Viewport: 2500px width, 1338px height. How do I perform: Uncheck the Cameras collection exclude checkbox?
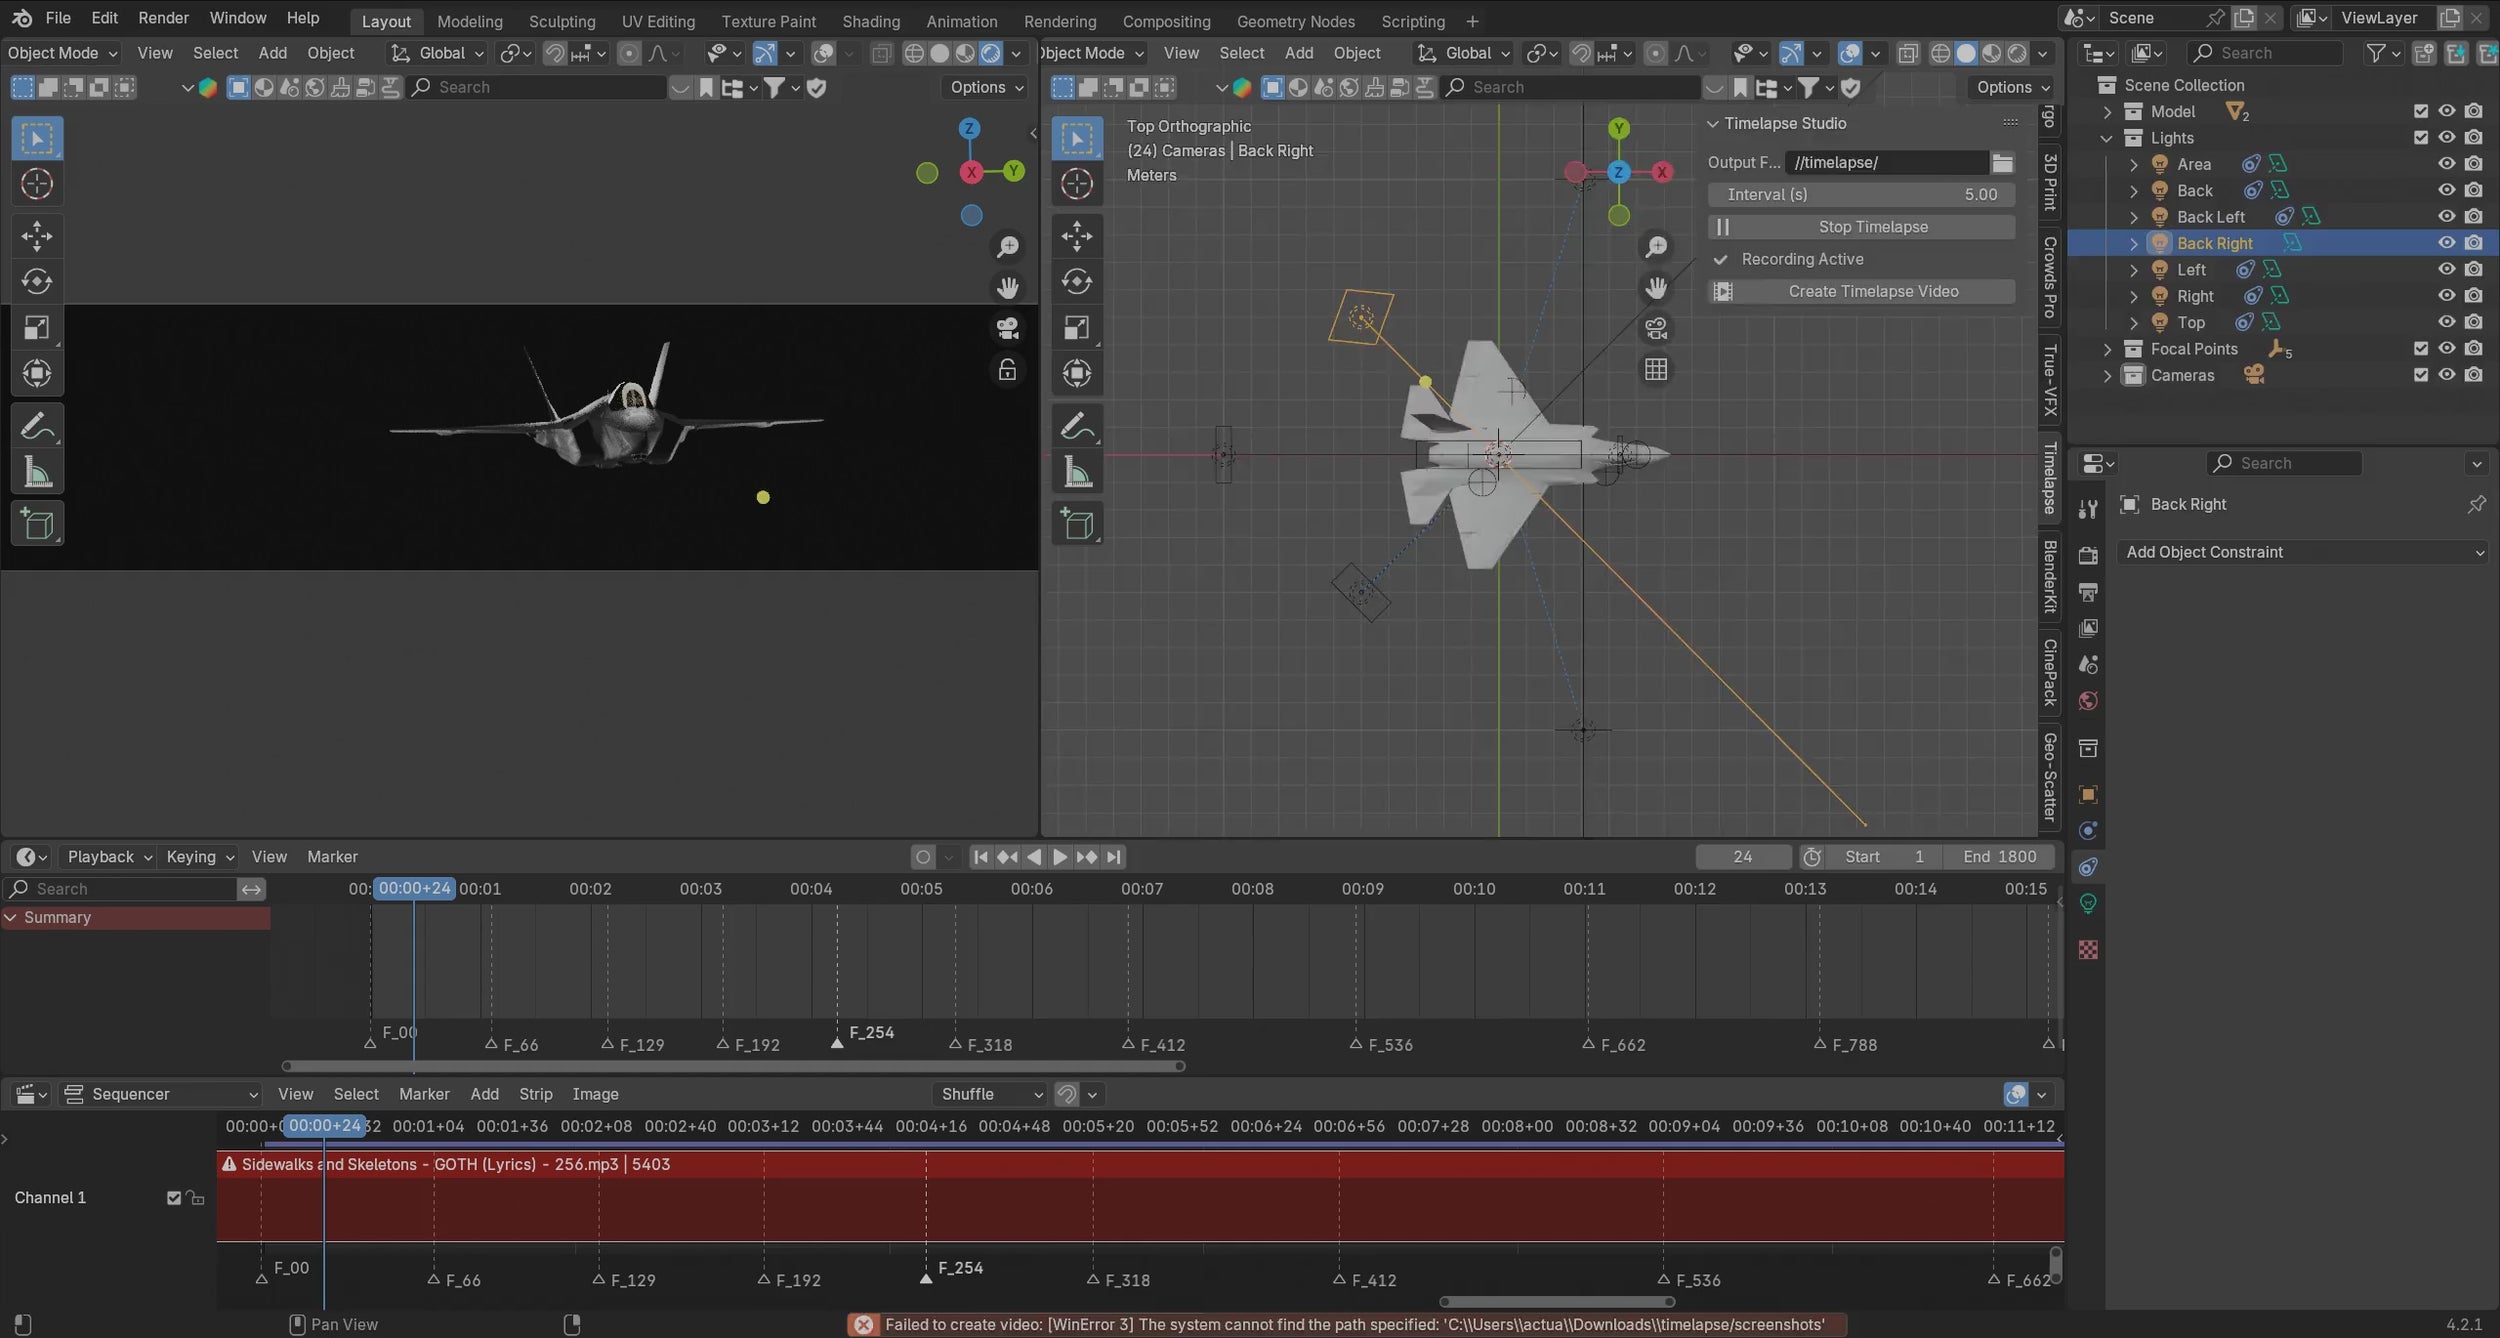[x=2420, y=375]
